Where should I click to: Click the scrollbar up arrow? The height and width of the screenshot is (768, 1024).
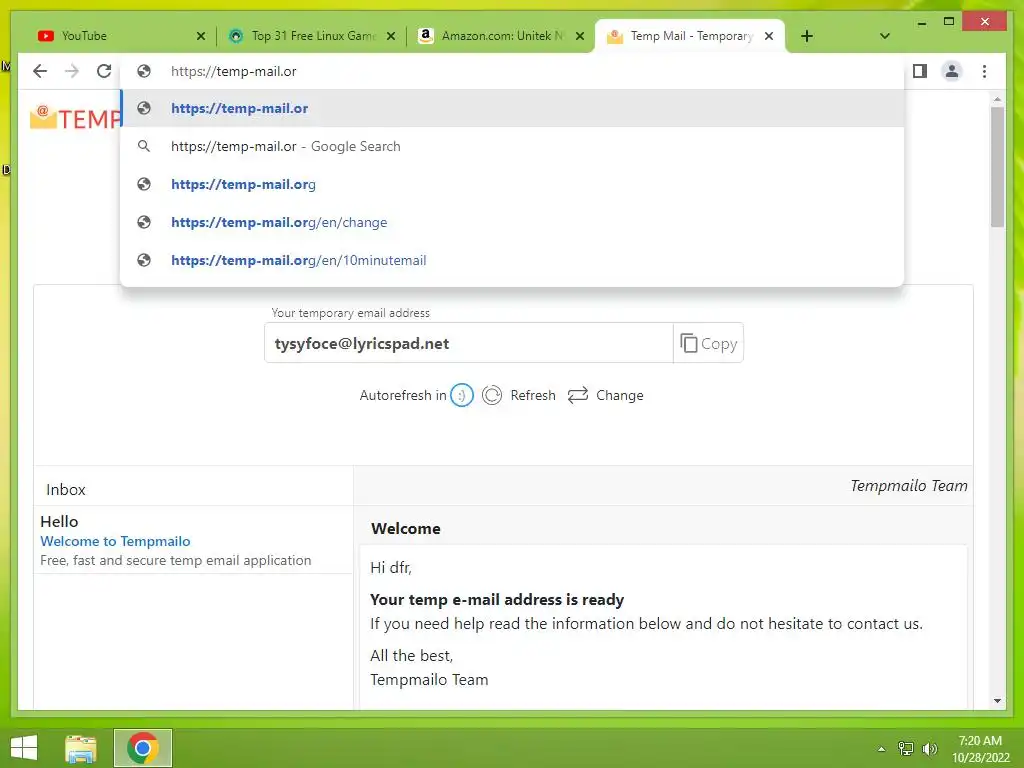pyautogui.click(x=997, y=99)
